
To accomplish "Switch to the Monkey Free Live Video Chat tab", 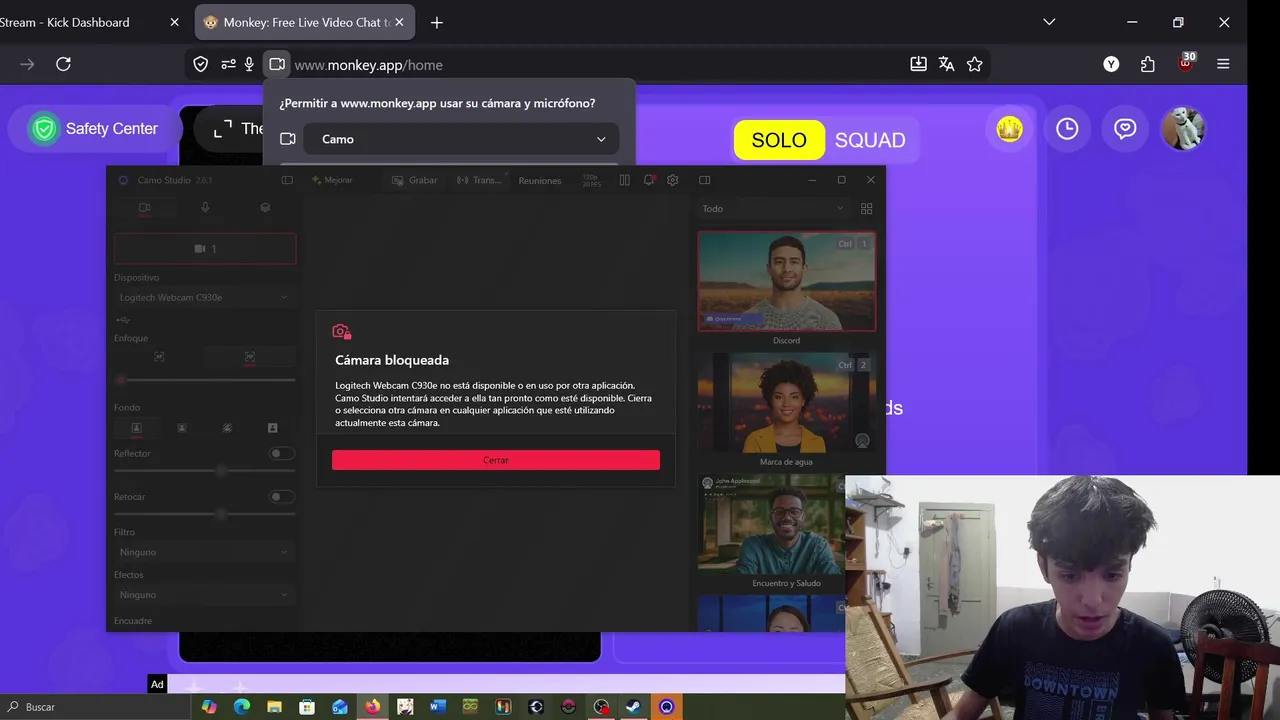I will click(x=306, y=22).
